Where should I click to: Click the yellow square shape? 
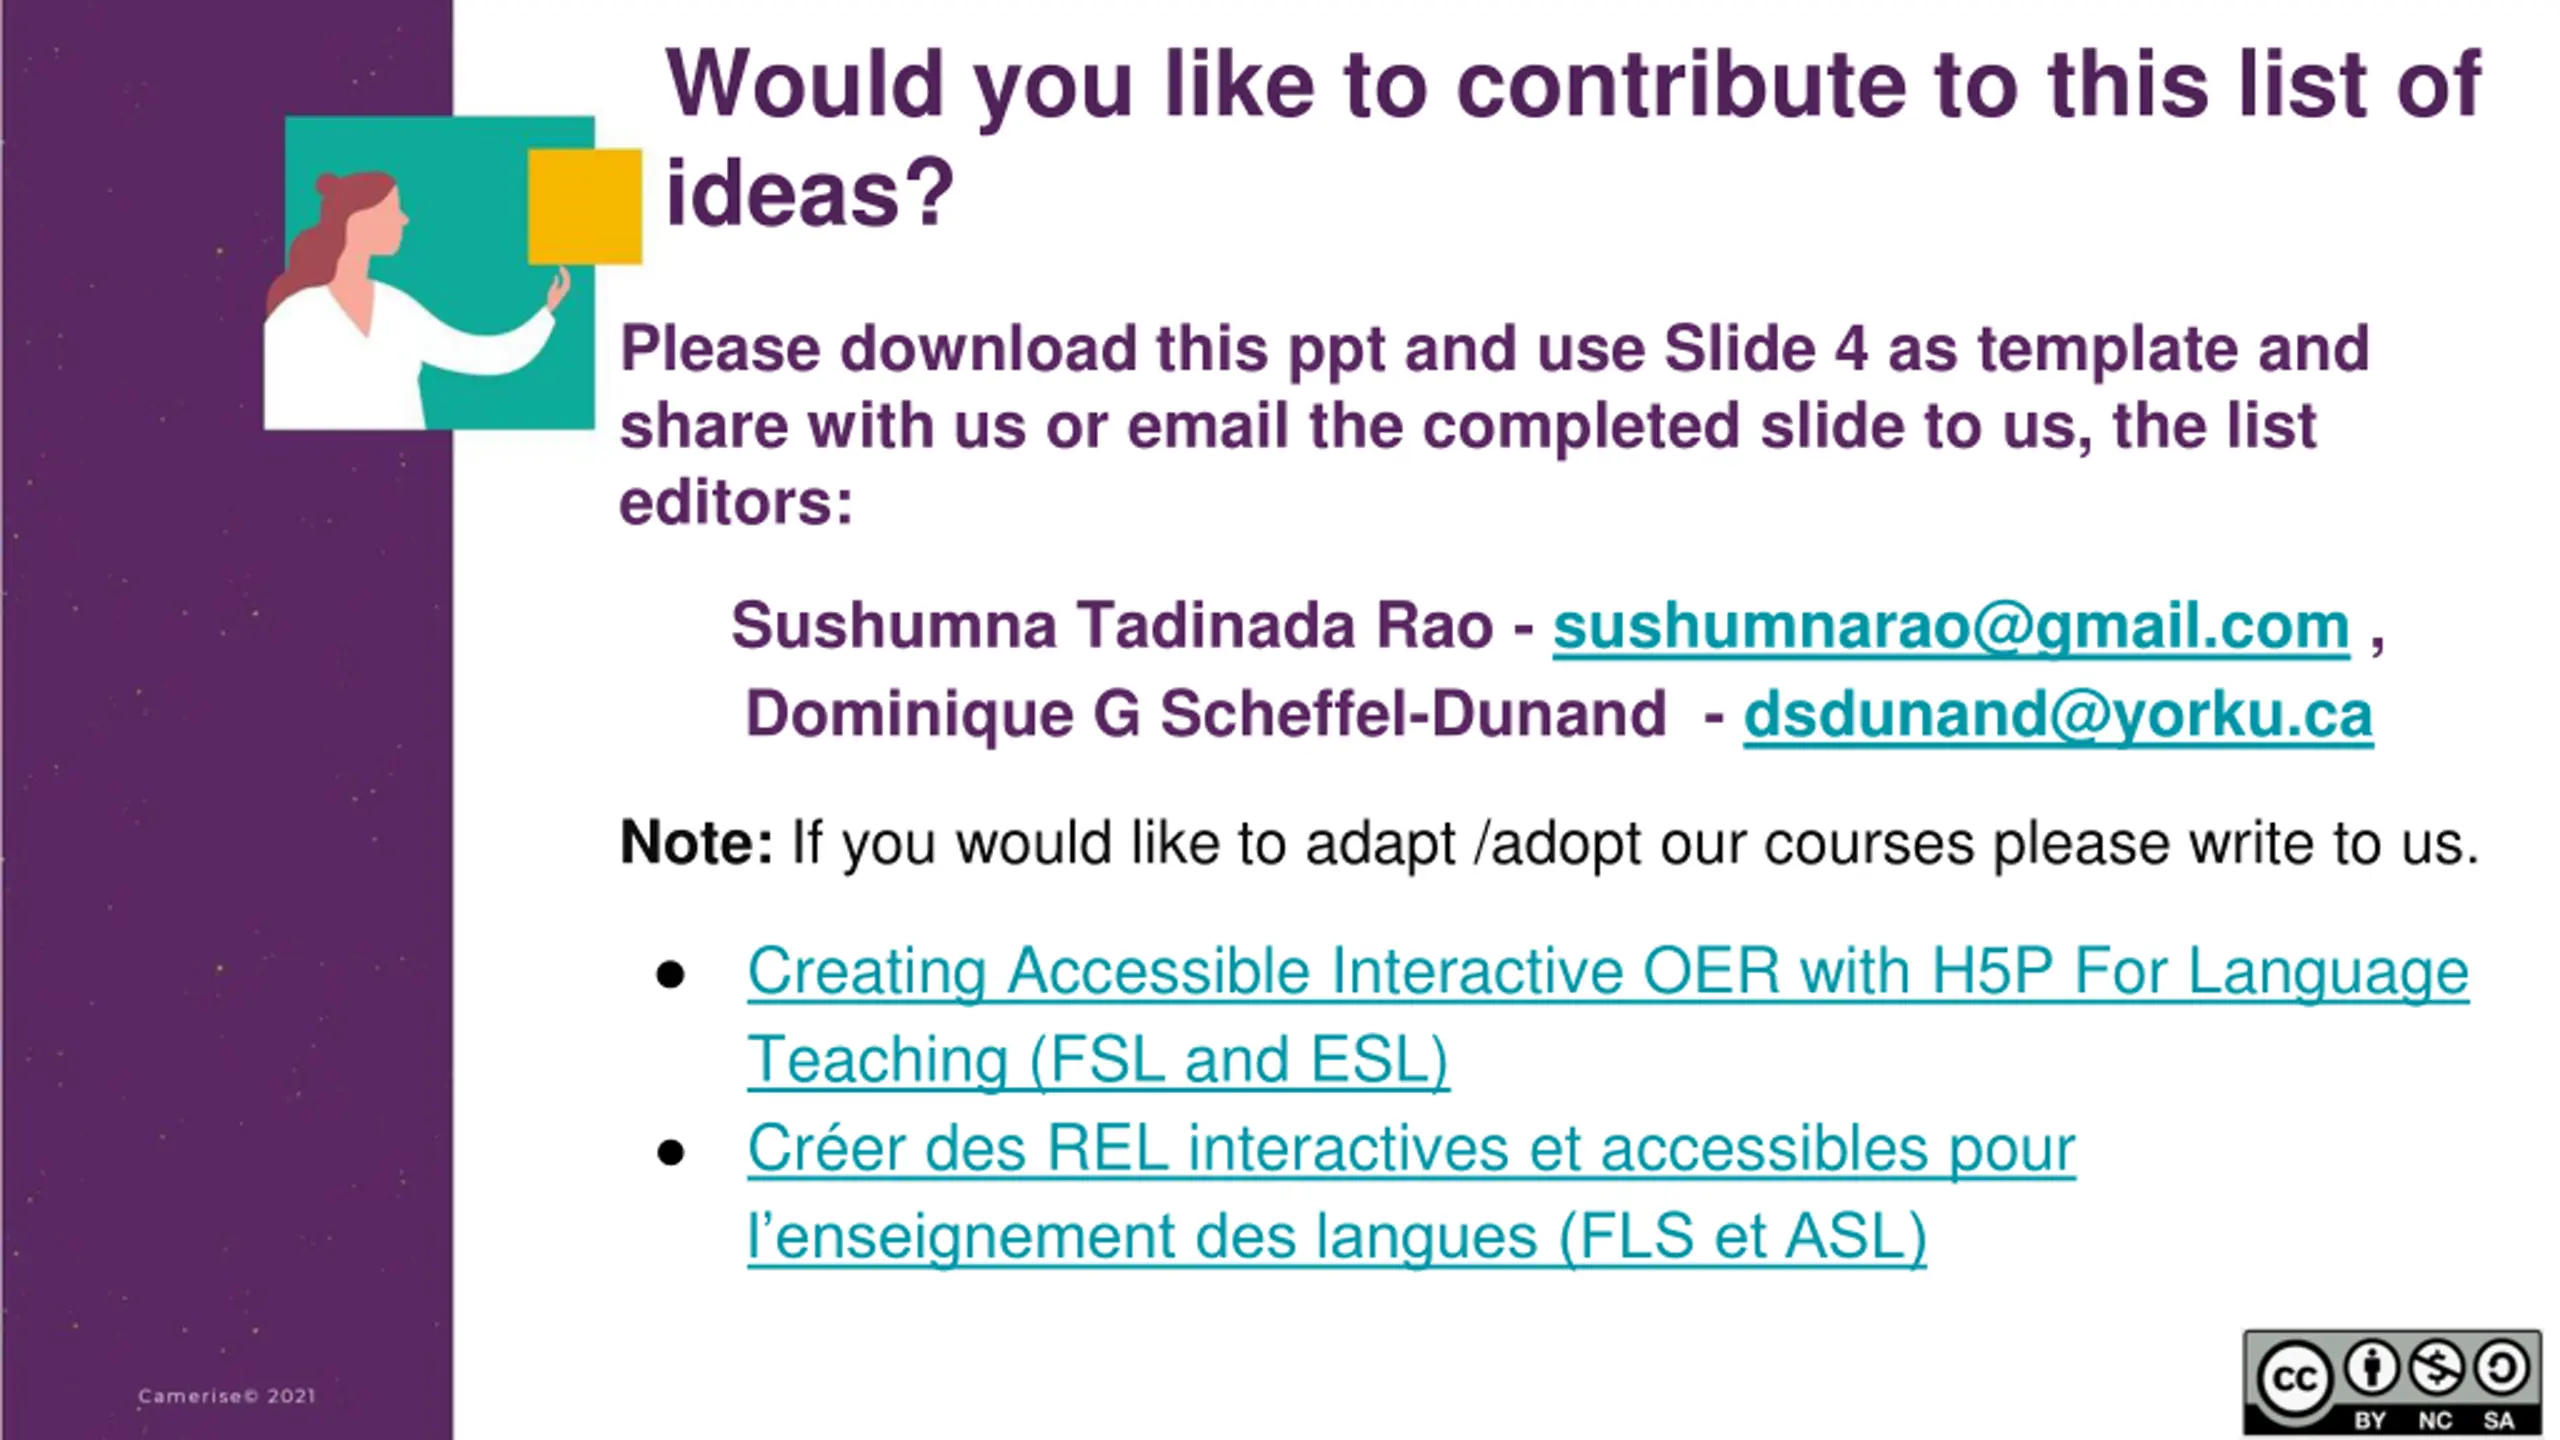tap(585, 206)
